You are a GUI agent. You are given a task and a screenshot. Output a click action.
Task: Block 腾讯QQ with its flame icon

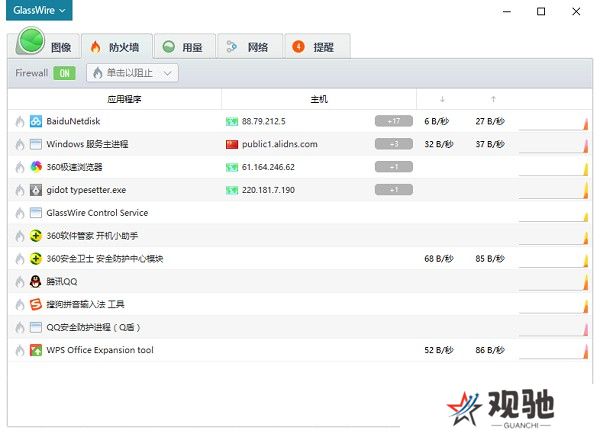coord(20,282)
